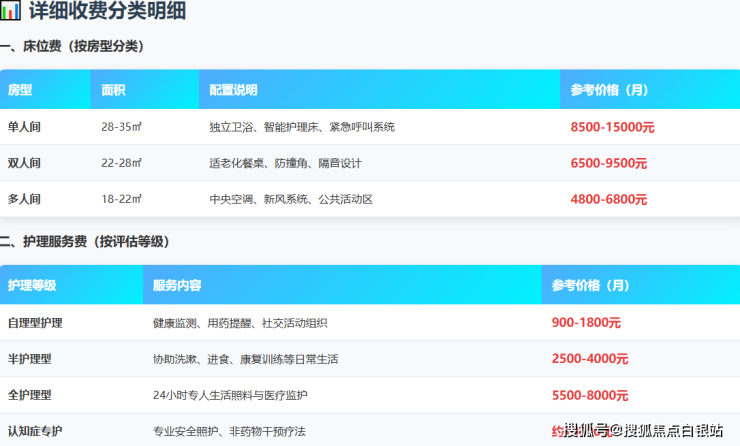The image size is (740, 446).
Task: Click the 面积 column header
Action: point(113,90)
